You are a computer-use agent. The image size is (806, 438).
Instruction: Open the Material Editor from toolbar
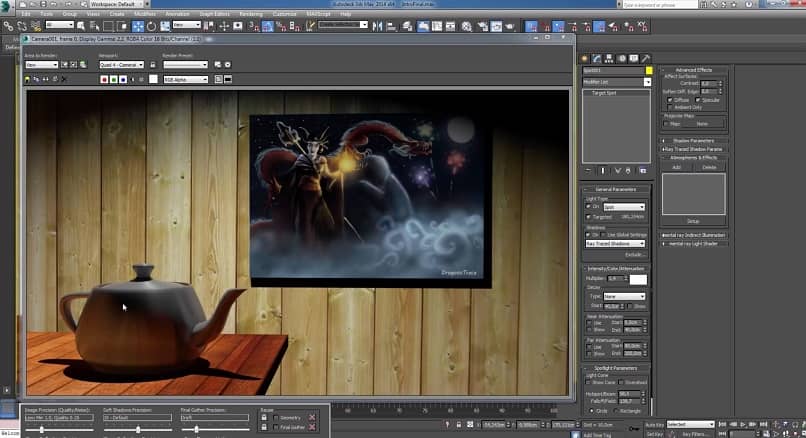[x=467, y=26]
